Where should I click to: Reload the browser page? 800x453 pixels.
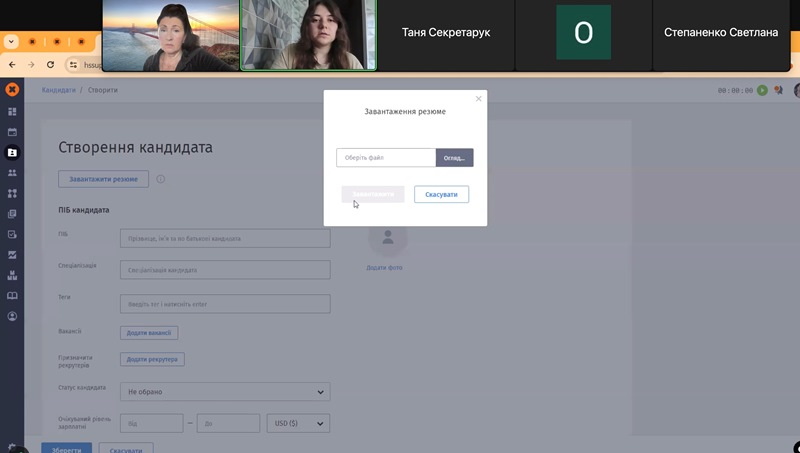(x=50, y=65)
